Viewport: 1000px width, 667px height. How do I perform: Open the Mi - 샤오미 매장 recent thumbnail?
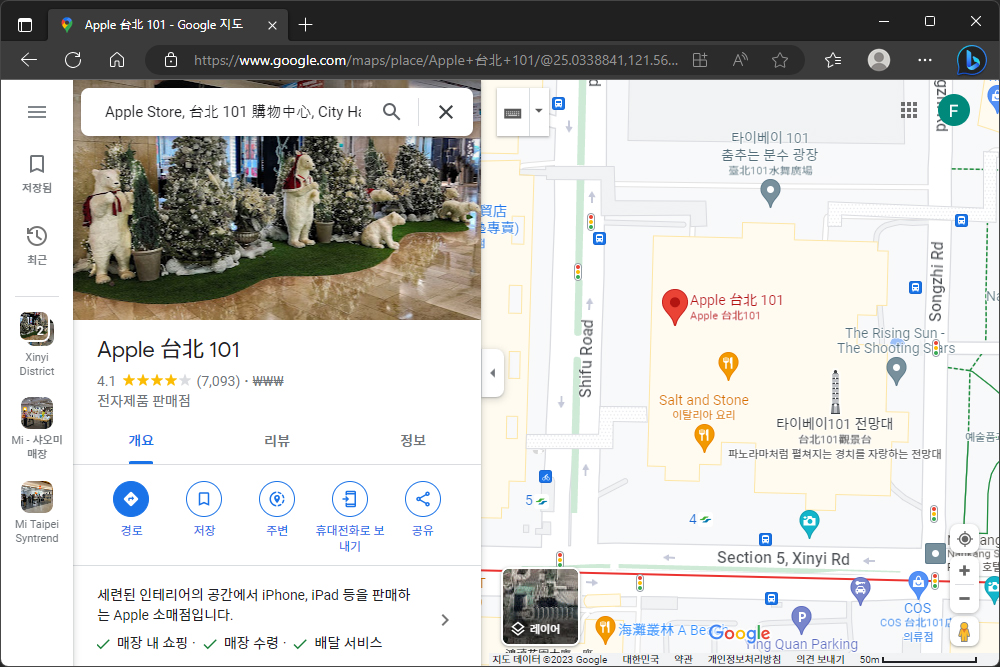click(37, 428)
